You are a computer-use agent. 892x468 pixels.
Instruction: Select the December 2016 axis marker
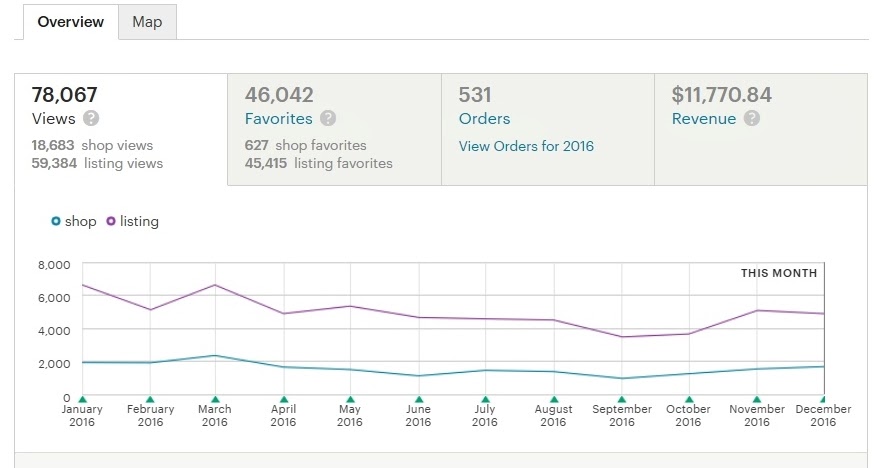[823, 399]
